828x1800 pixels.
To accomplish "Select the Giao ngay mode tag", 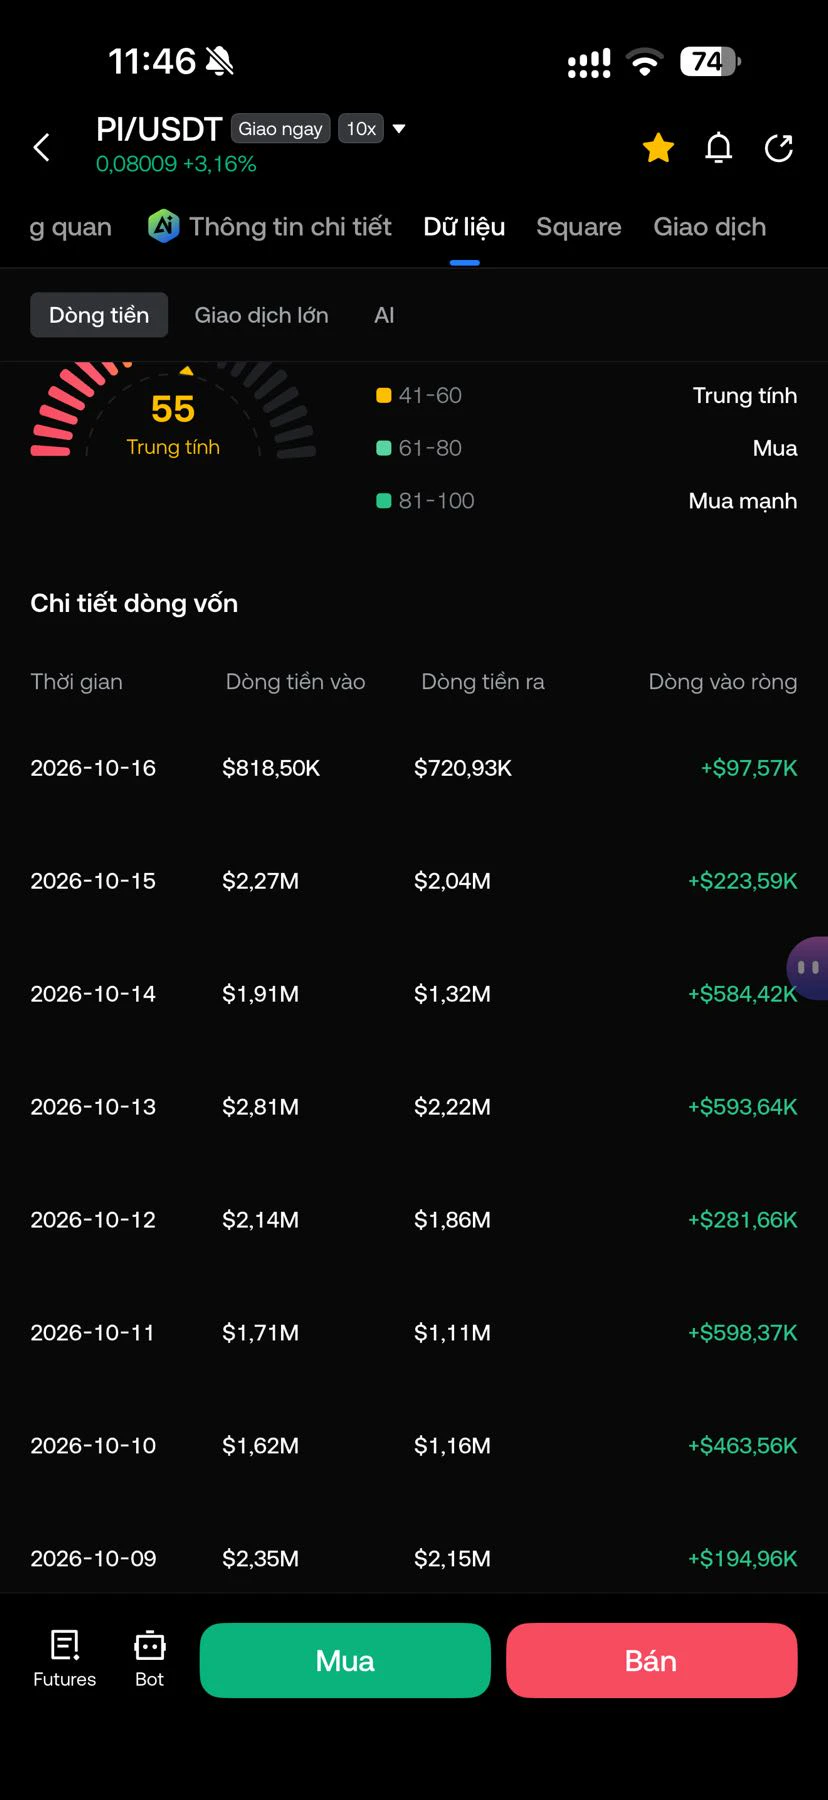I will [x=280, y=129].
